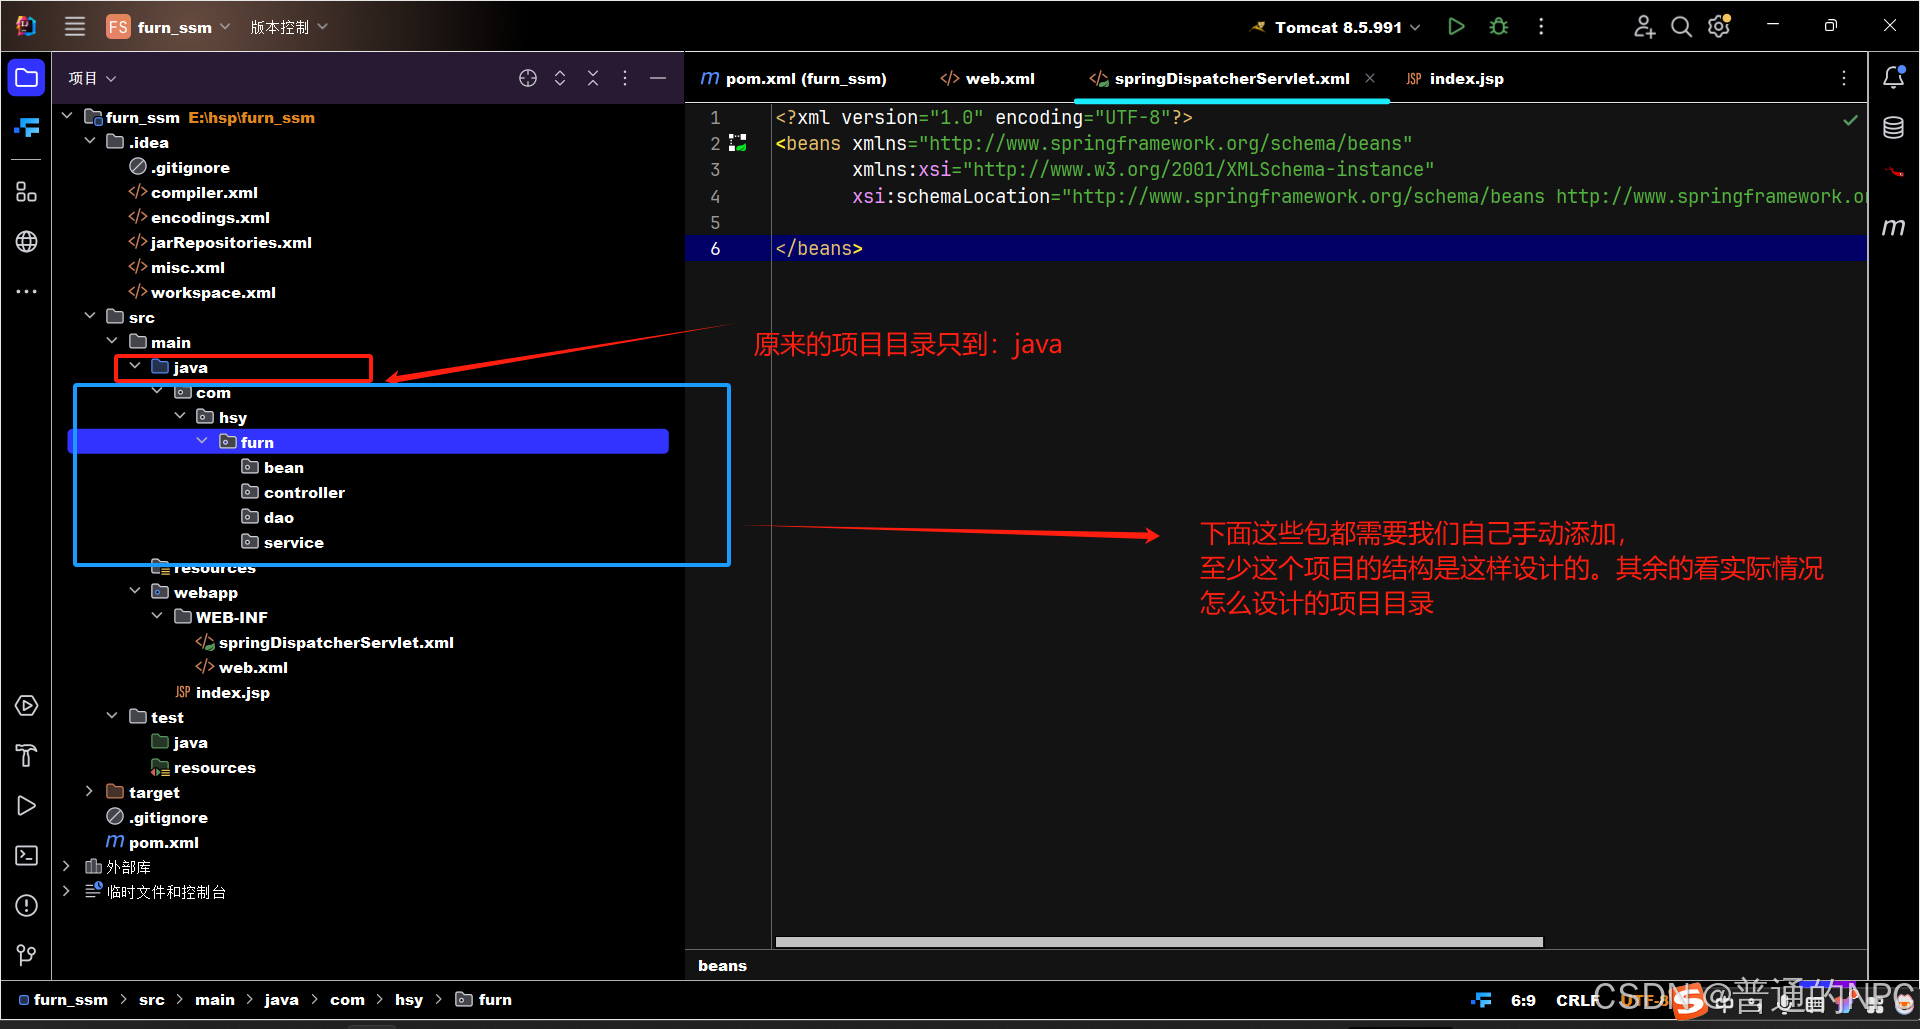Open the 项目 view mode dropdown
The width and height of the screenshot is (1920, 1029).
coord(92,78)
